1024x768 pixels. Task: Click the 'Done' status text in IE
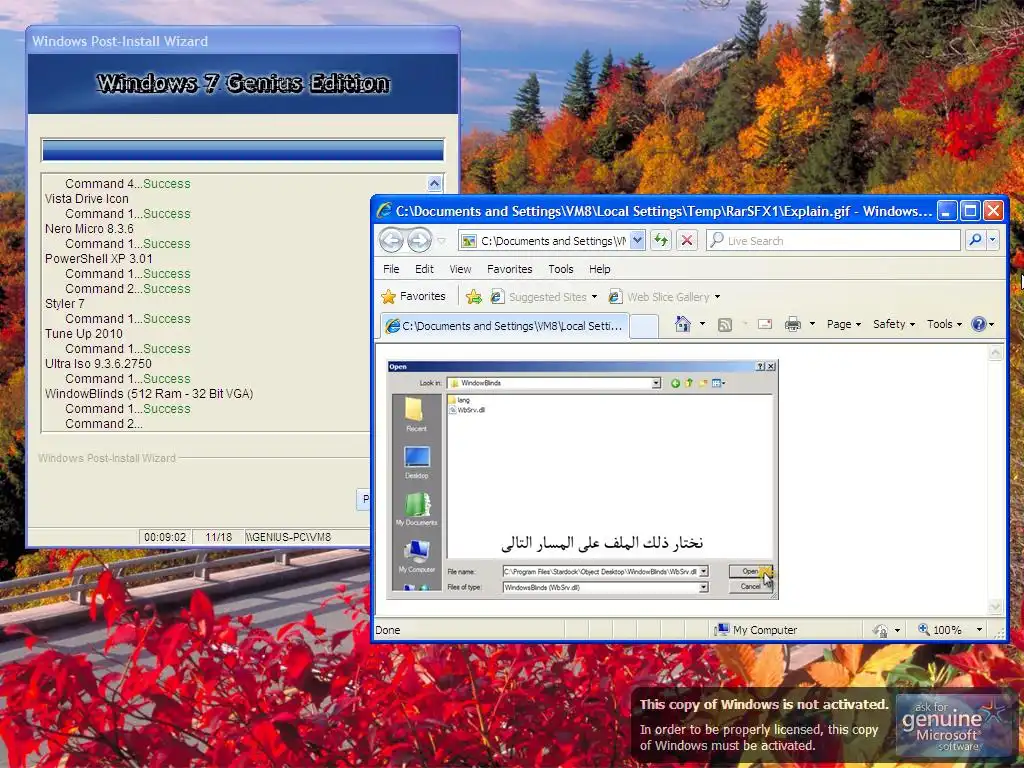tap(388, 630)
